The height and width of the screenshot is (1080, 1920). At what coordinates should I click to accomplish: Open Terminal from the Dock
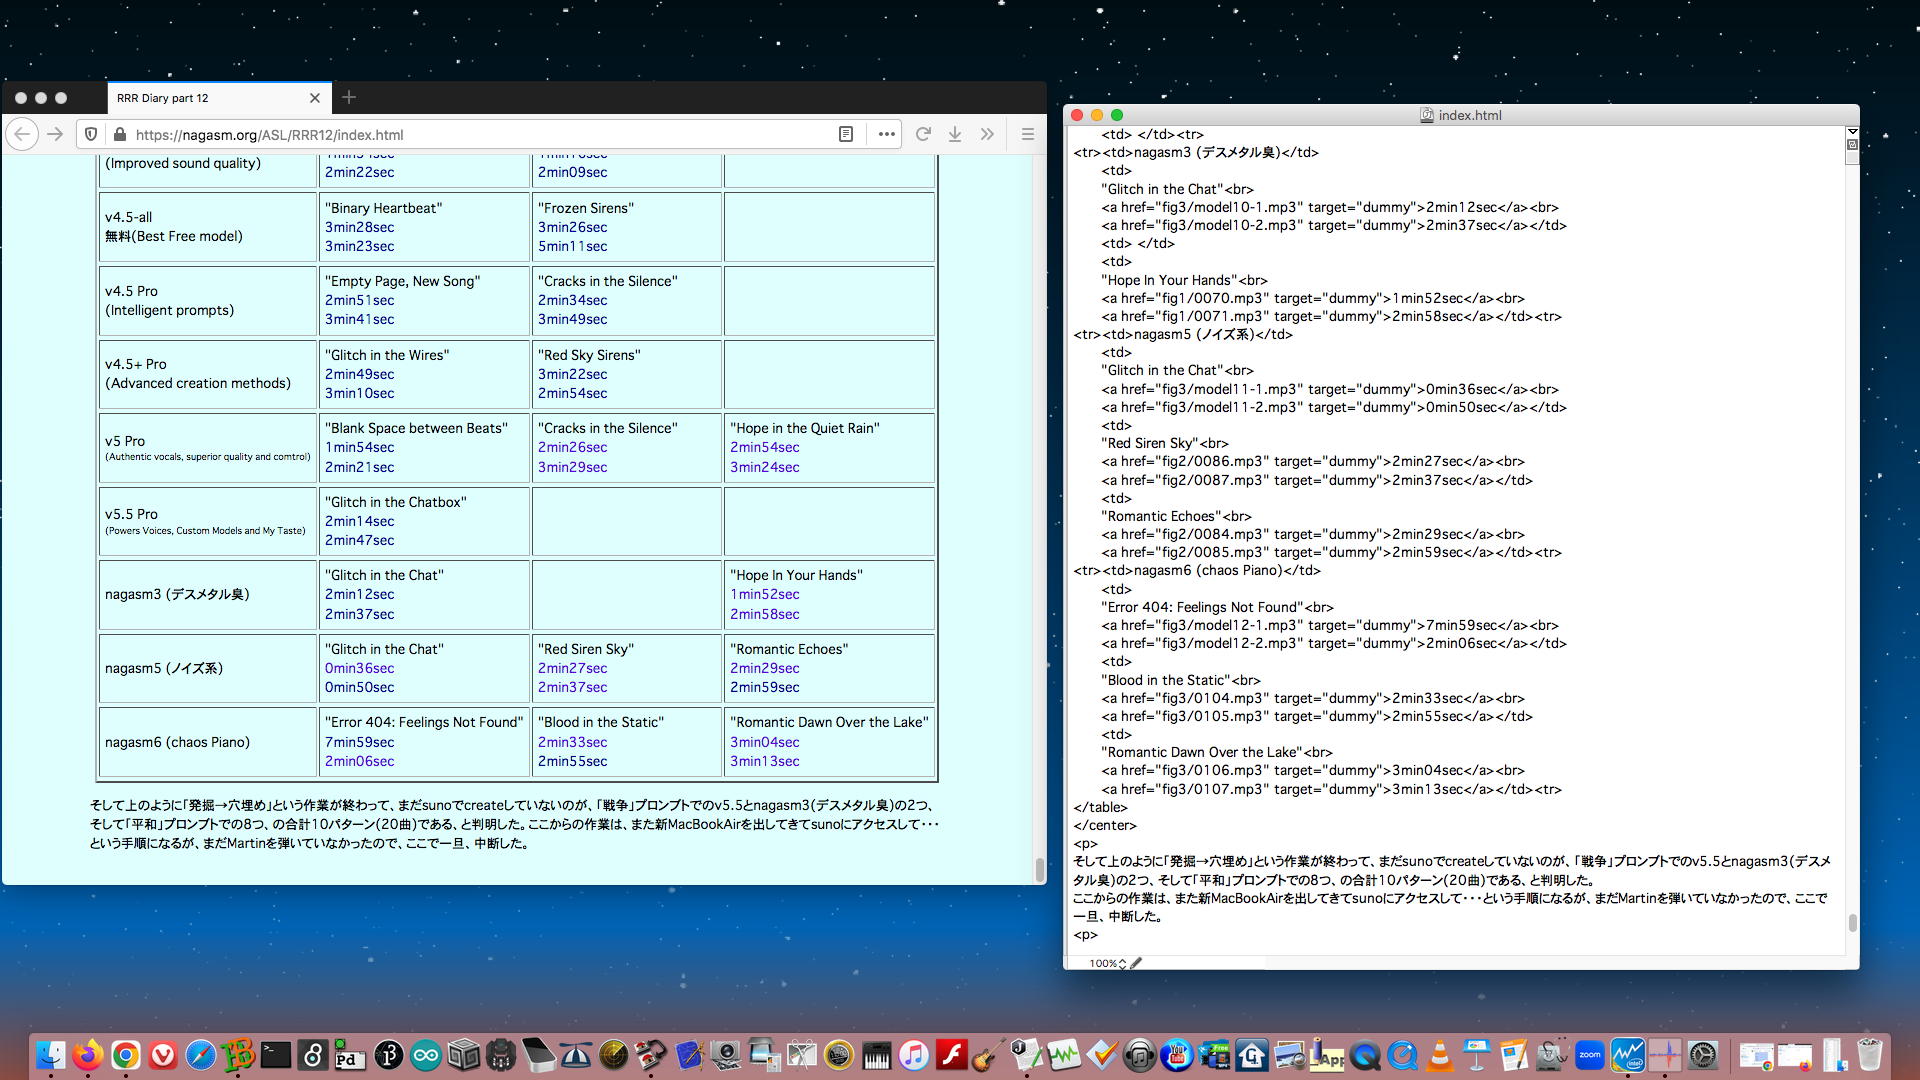tap(275, 1055)
